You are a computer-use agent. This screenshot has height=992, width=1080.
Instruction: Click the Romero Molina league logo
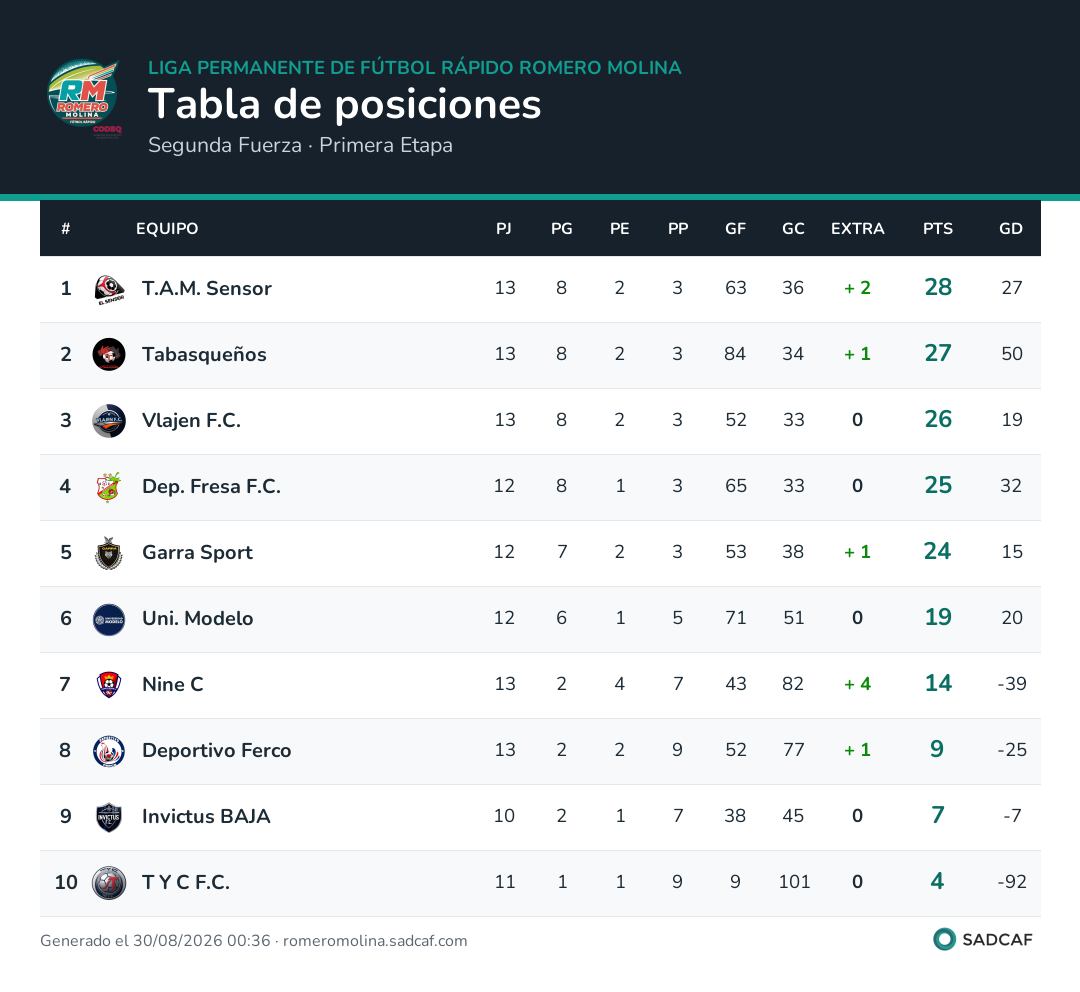[x=84, y=98]
